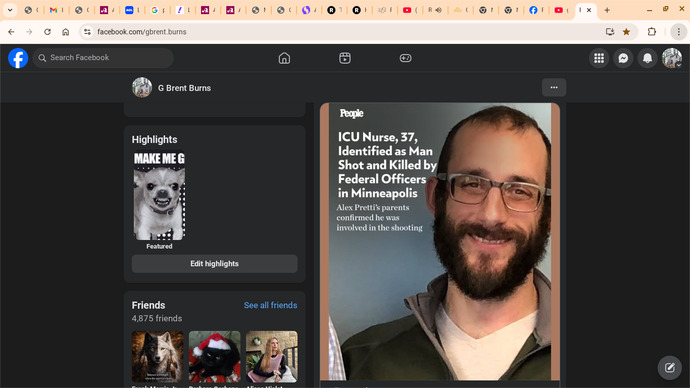
Task: Open the Facebook logo home link
Action: click(x=18, y=58)
